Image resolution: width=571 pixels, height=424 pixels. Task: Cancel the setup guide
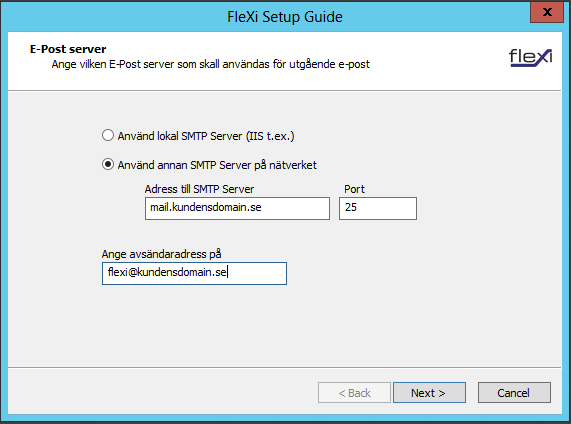tap(514, 393)
